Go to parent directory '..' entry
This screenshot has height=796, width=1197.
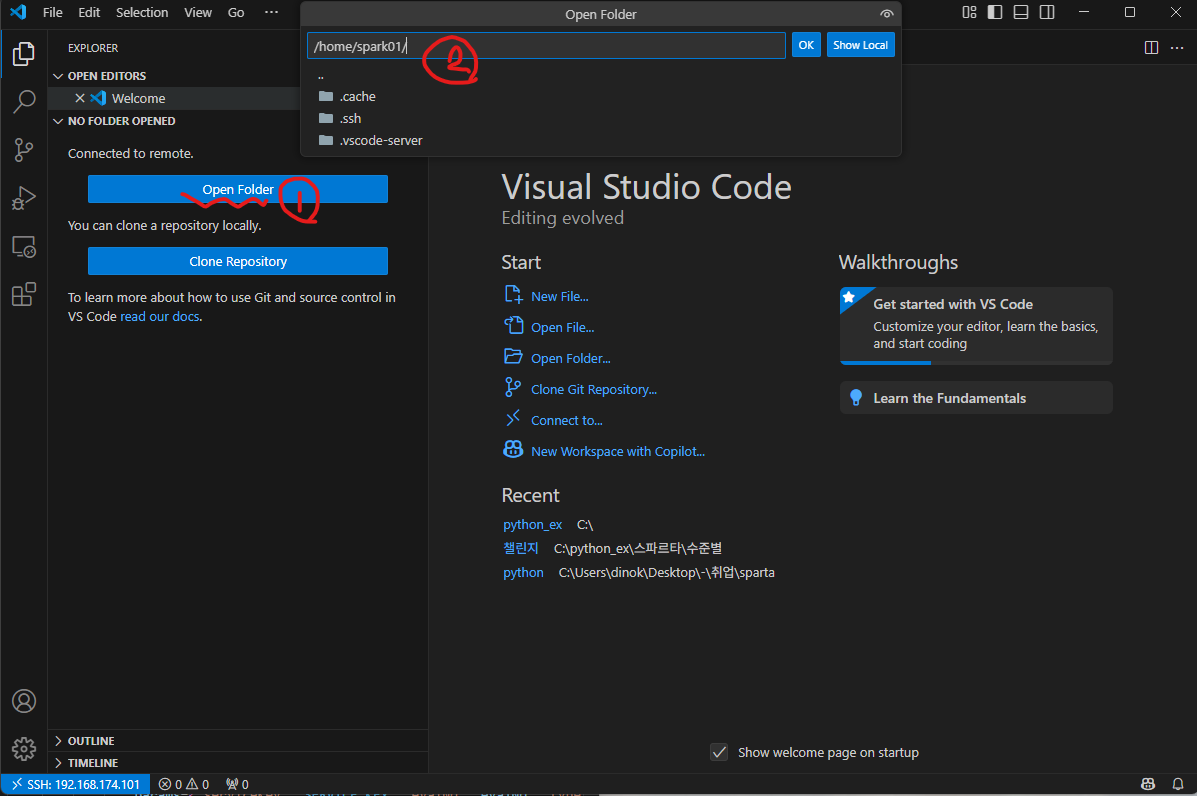click(601, 76)
